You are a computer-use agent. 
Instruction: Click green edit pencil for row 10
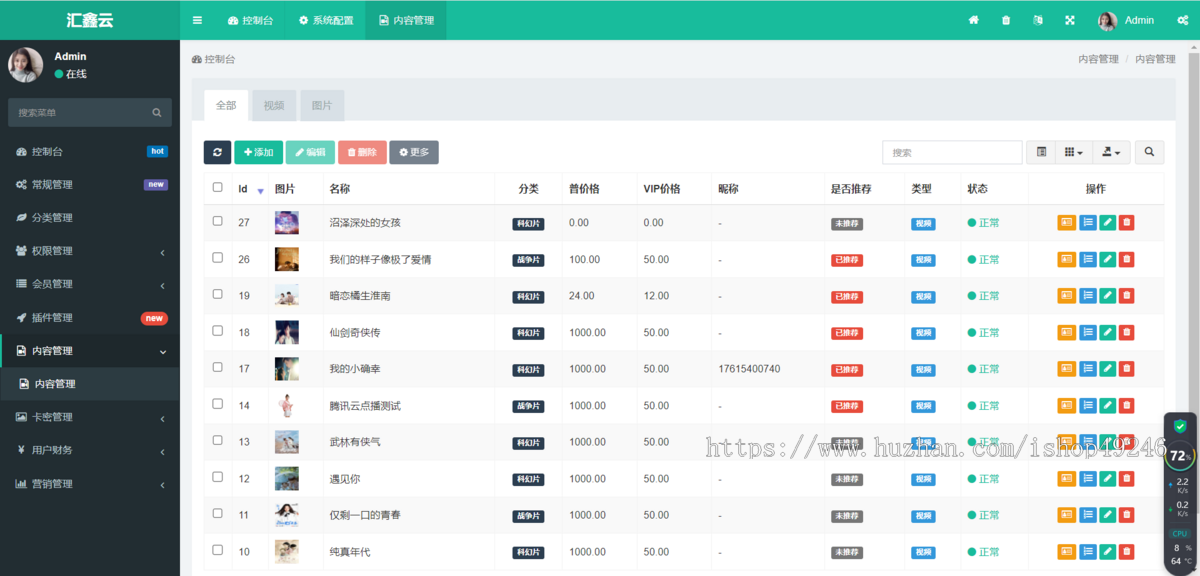tap(1107, 551)
